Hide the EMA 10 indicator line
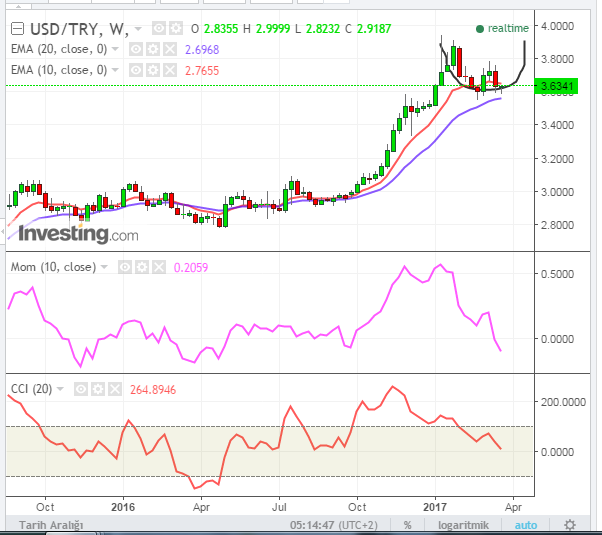 (136, 70)
